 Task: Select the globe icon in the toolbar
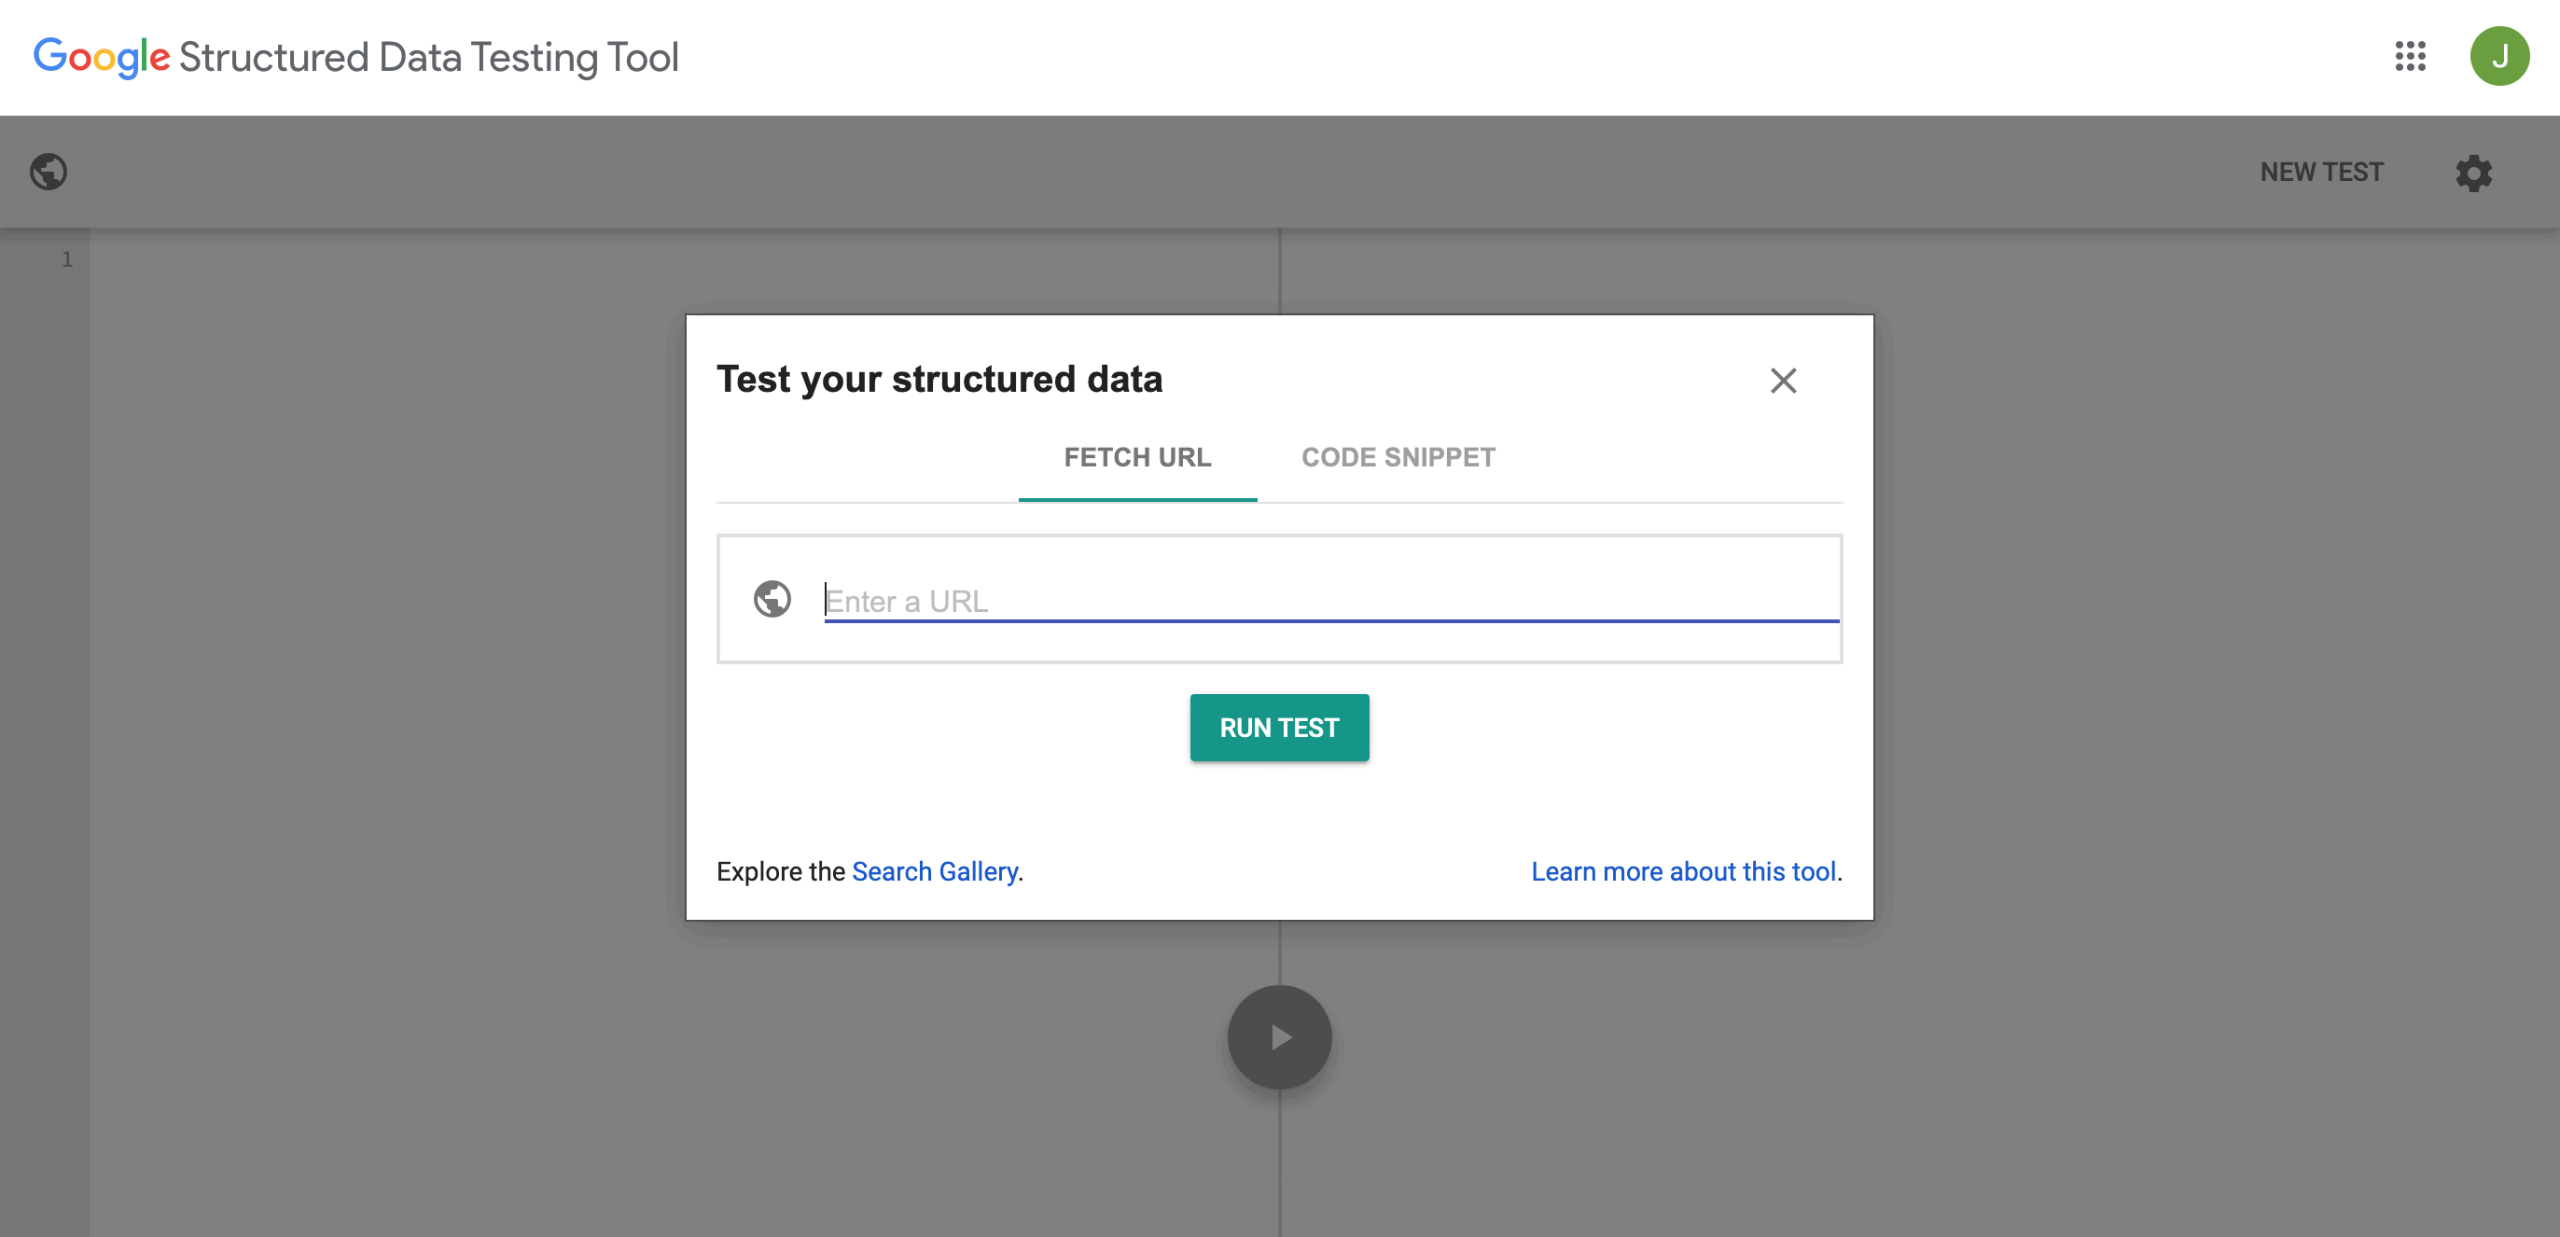pos(50,171)
